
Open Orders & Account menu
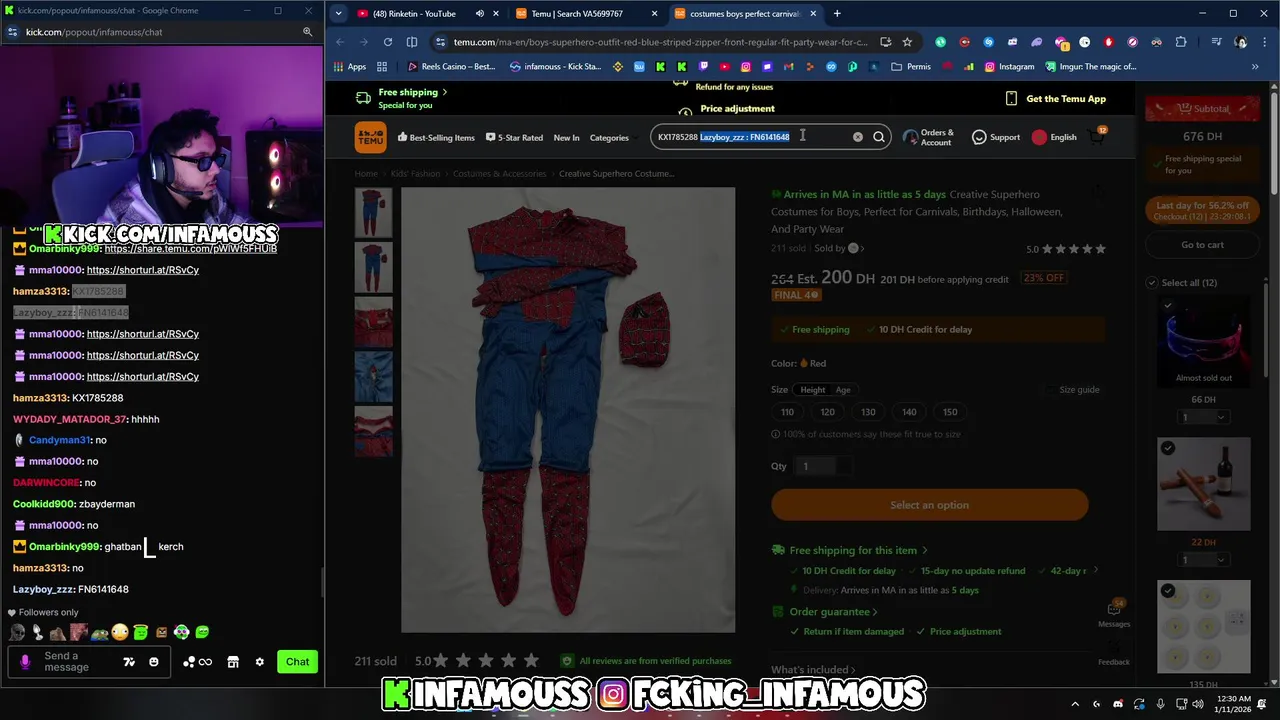click(x=928, y=137)
